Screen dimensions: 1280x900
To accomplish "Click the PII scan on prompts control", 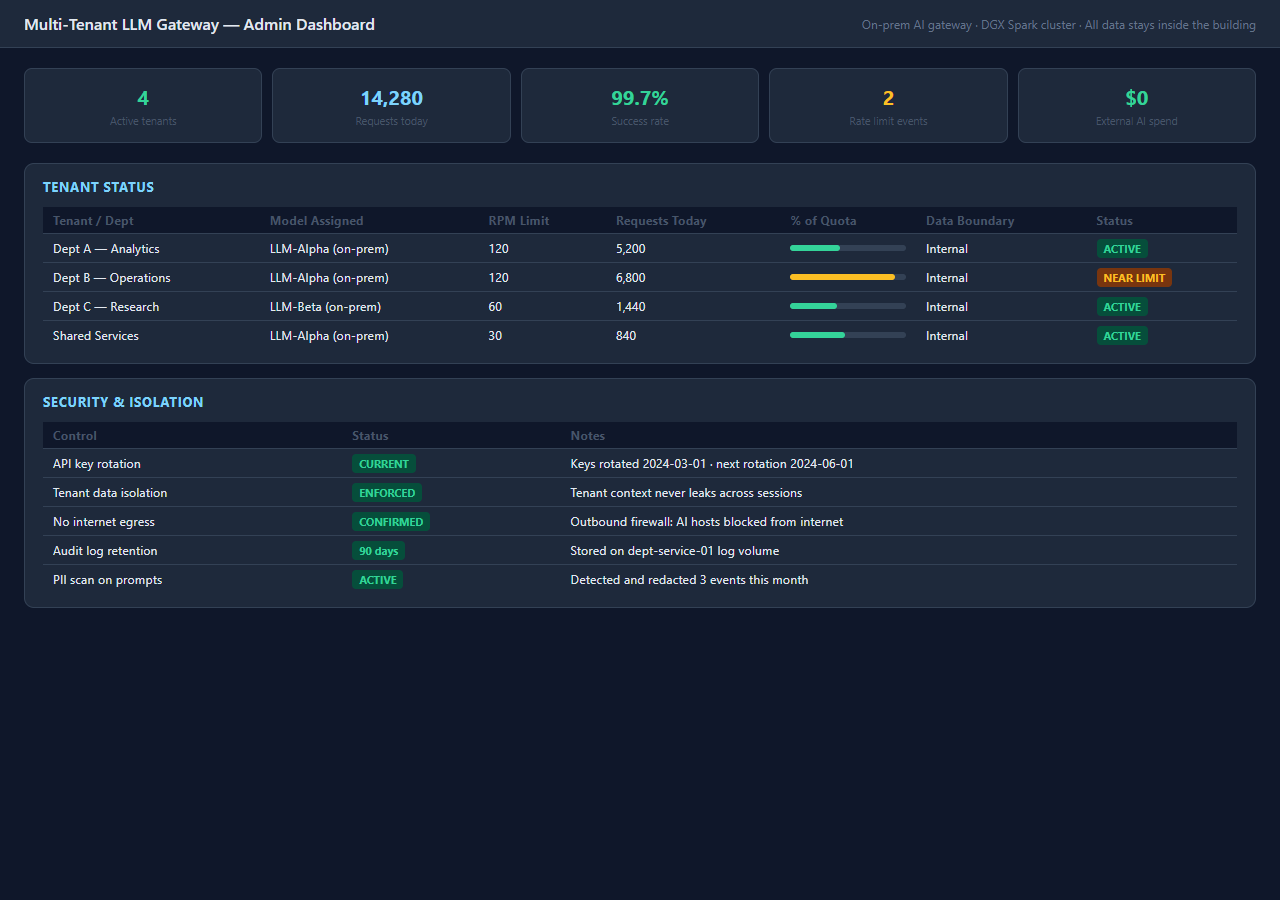I will [108, 580].
